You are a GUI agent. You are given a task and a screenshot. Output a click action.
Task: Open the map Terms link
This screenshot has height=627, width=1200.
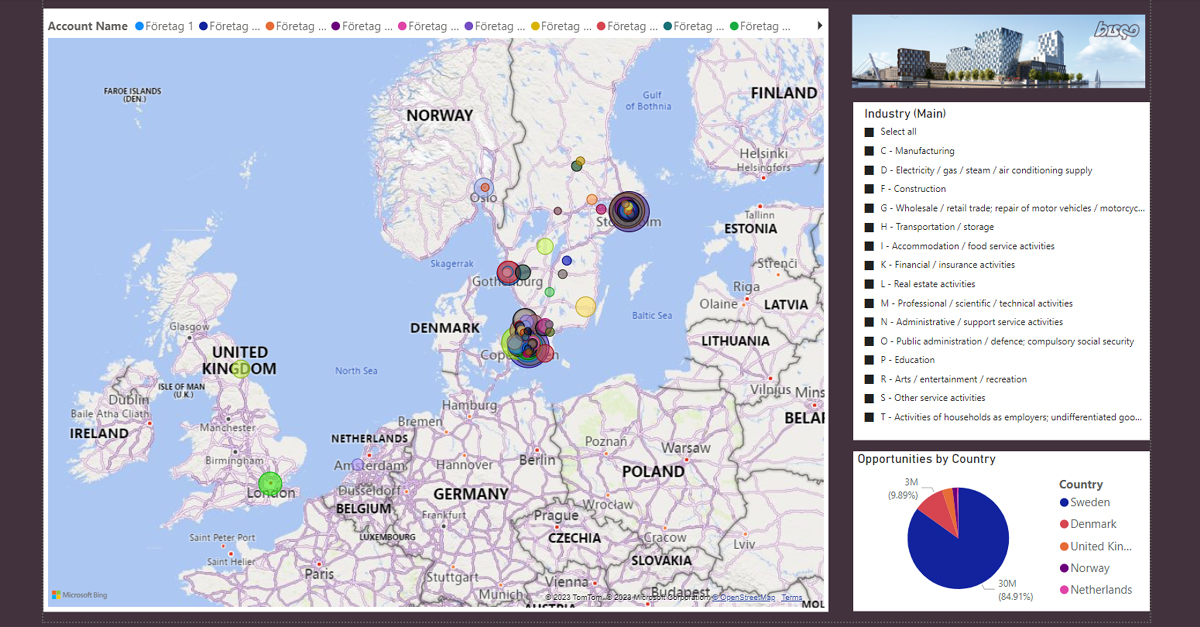pos(791,597)
